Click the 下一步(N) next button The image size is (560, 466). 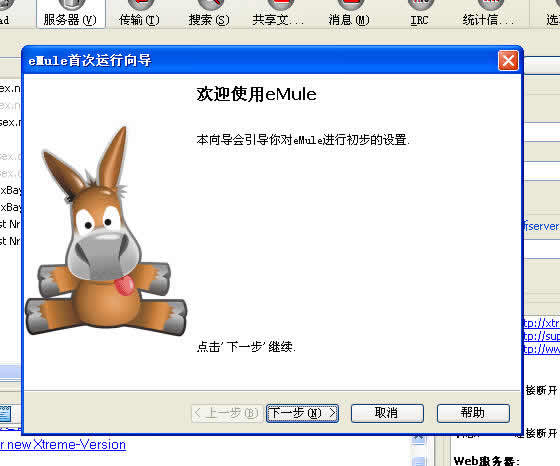pyautogui.click(x=302, y=413)
